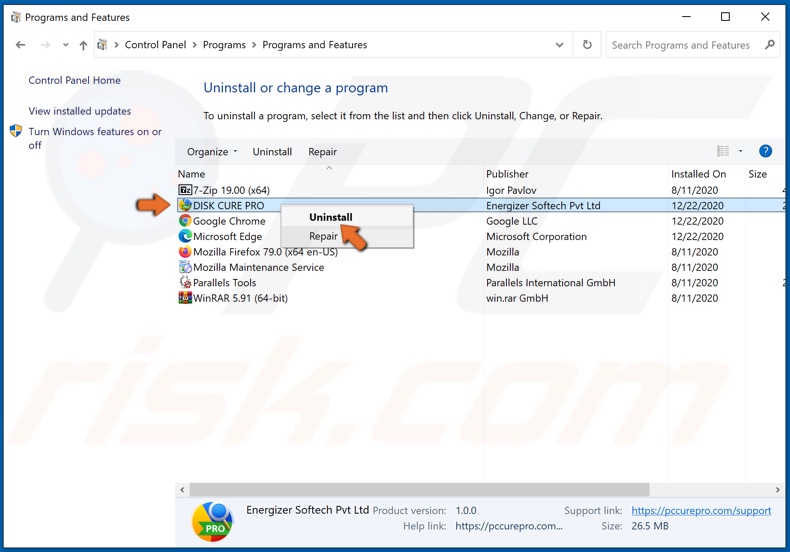
Task: Go back with the back arrow
Action: [x=20, y=45]
